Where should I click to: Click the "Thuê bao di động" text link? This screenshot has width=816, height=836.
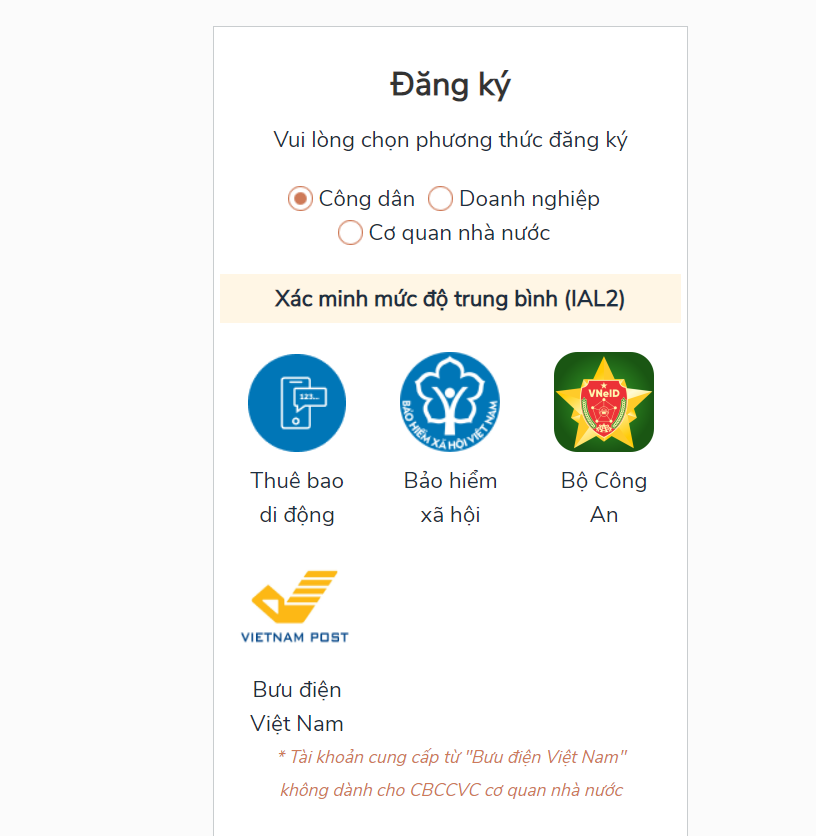click(x=297, y=498)
